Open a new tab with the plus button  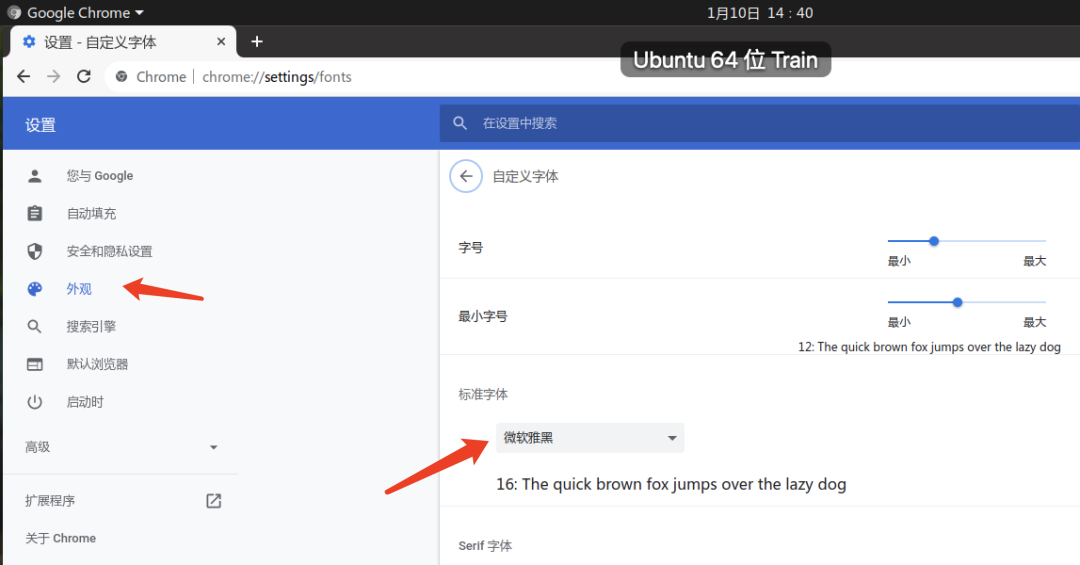(x=257, y=42)
